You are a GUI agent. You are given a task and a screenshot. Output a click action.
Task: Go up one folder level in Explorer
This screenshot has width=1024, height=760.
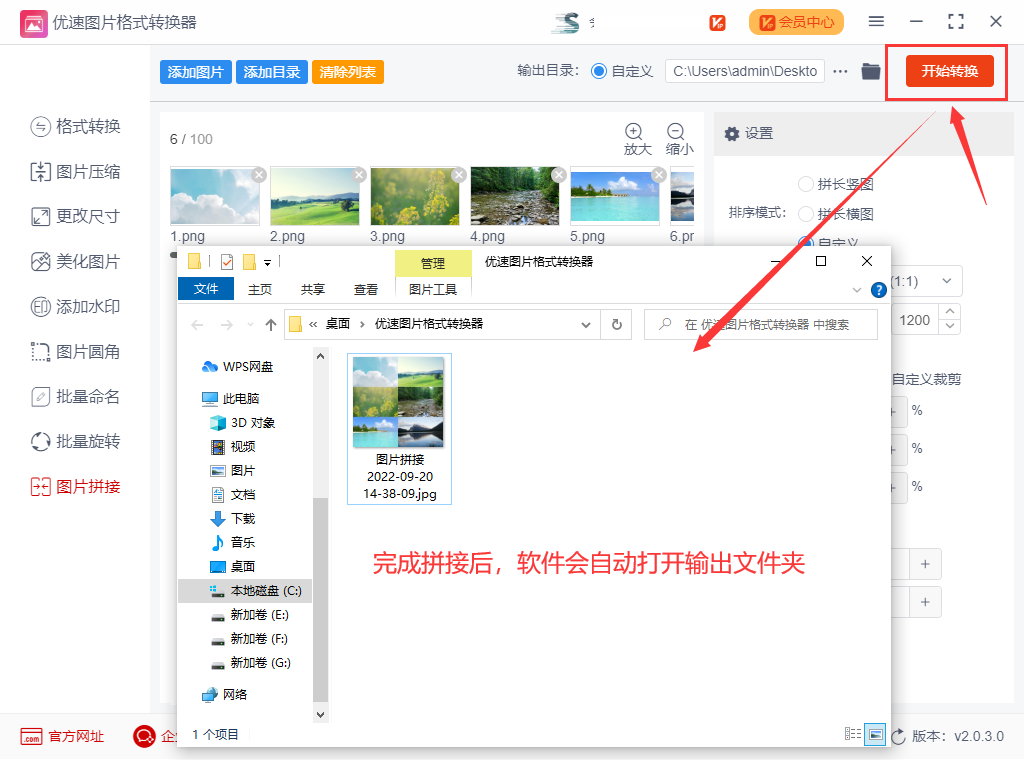pos(271,324)
